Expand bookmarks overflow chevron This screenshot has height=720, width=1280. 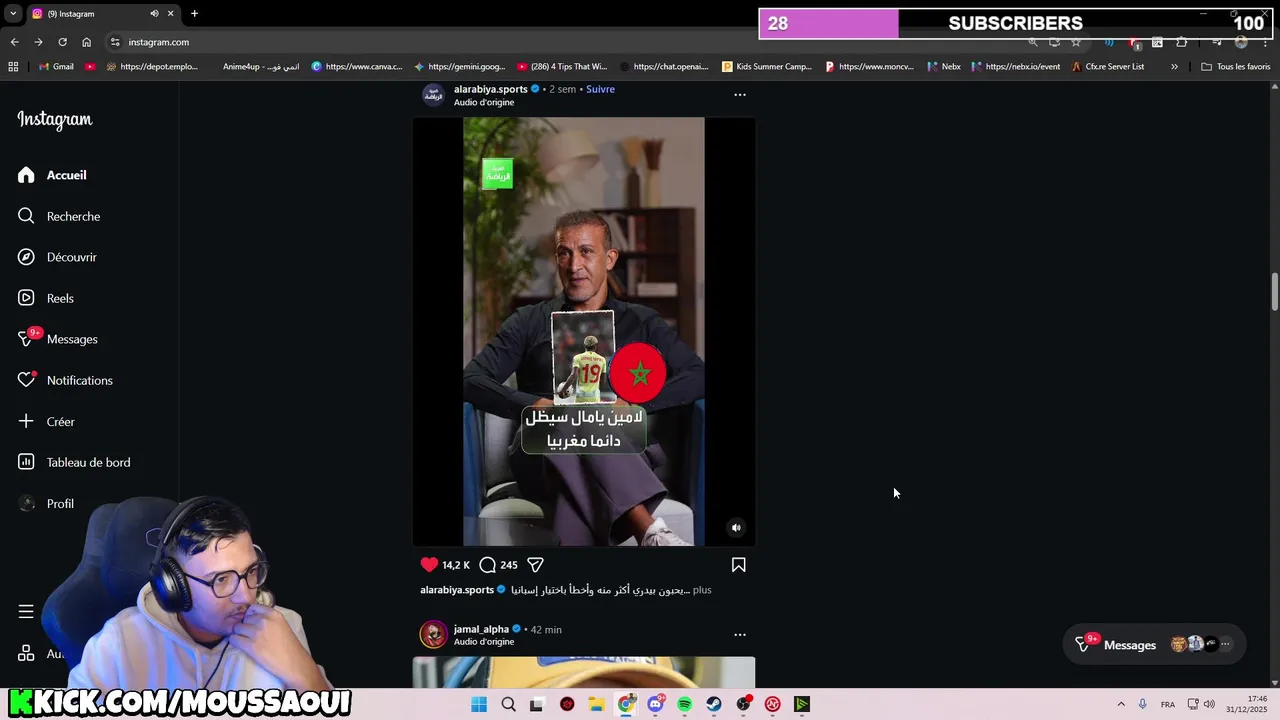click(x=1174, y=67)
